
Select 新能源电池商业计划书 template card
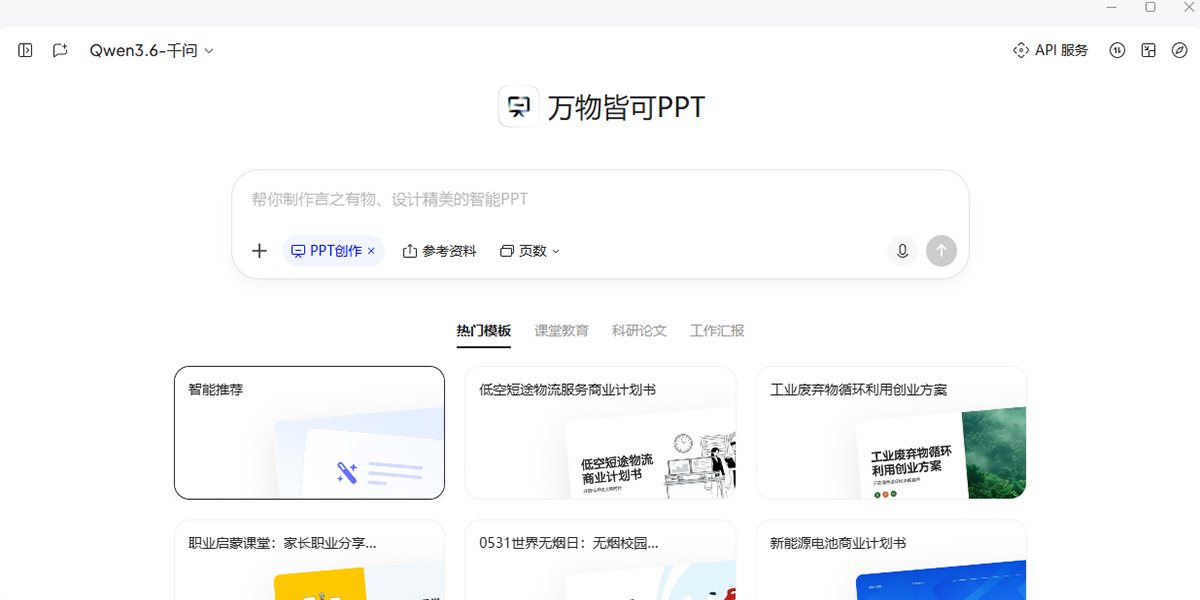point(891,560)
